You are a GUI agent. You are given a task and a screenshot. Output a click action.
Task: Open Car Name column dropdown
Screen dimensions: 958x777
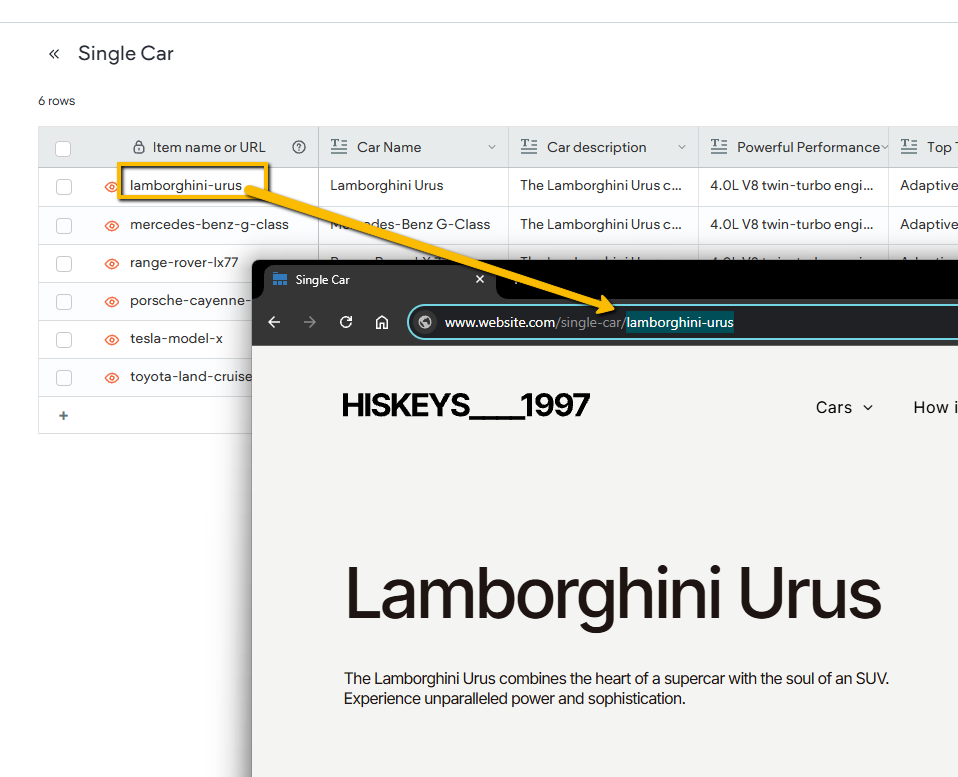(x=492, y=147)
